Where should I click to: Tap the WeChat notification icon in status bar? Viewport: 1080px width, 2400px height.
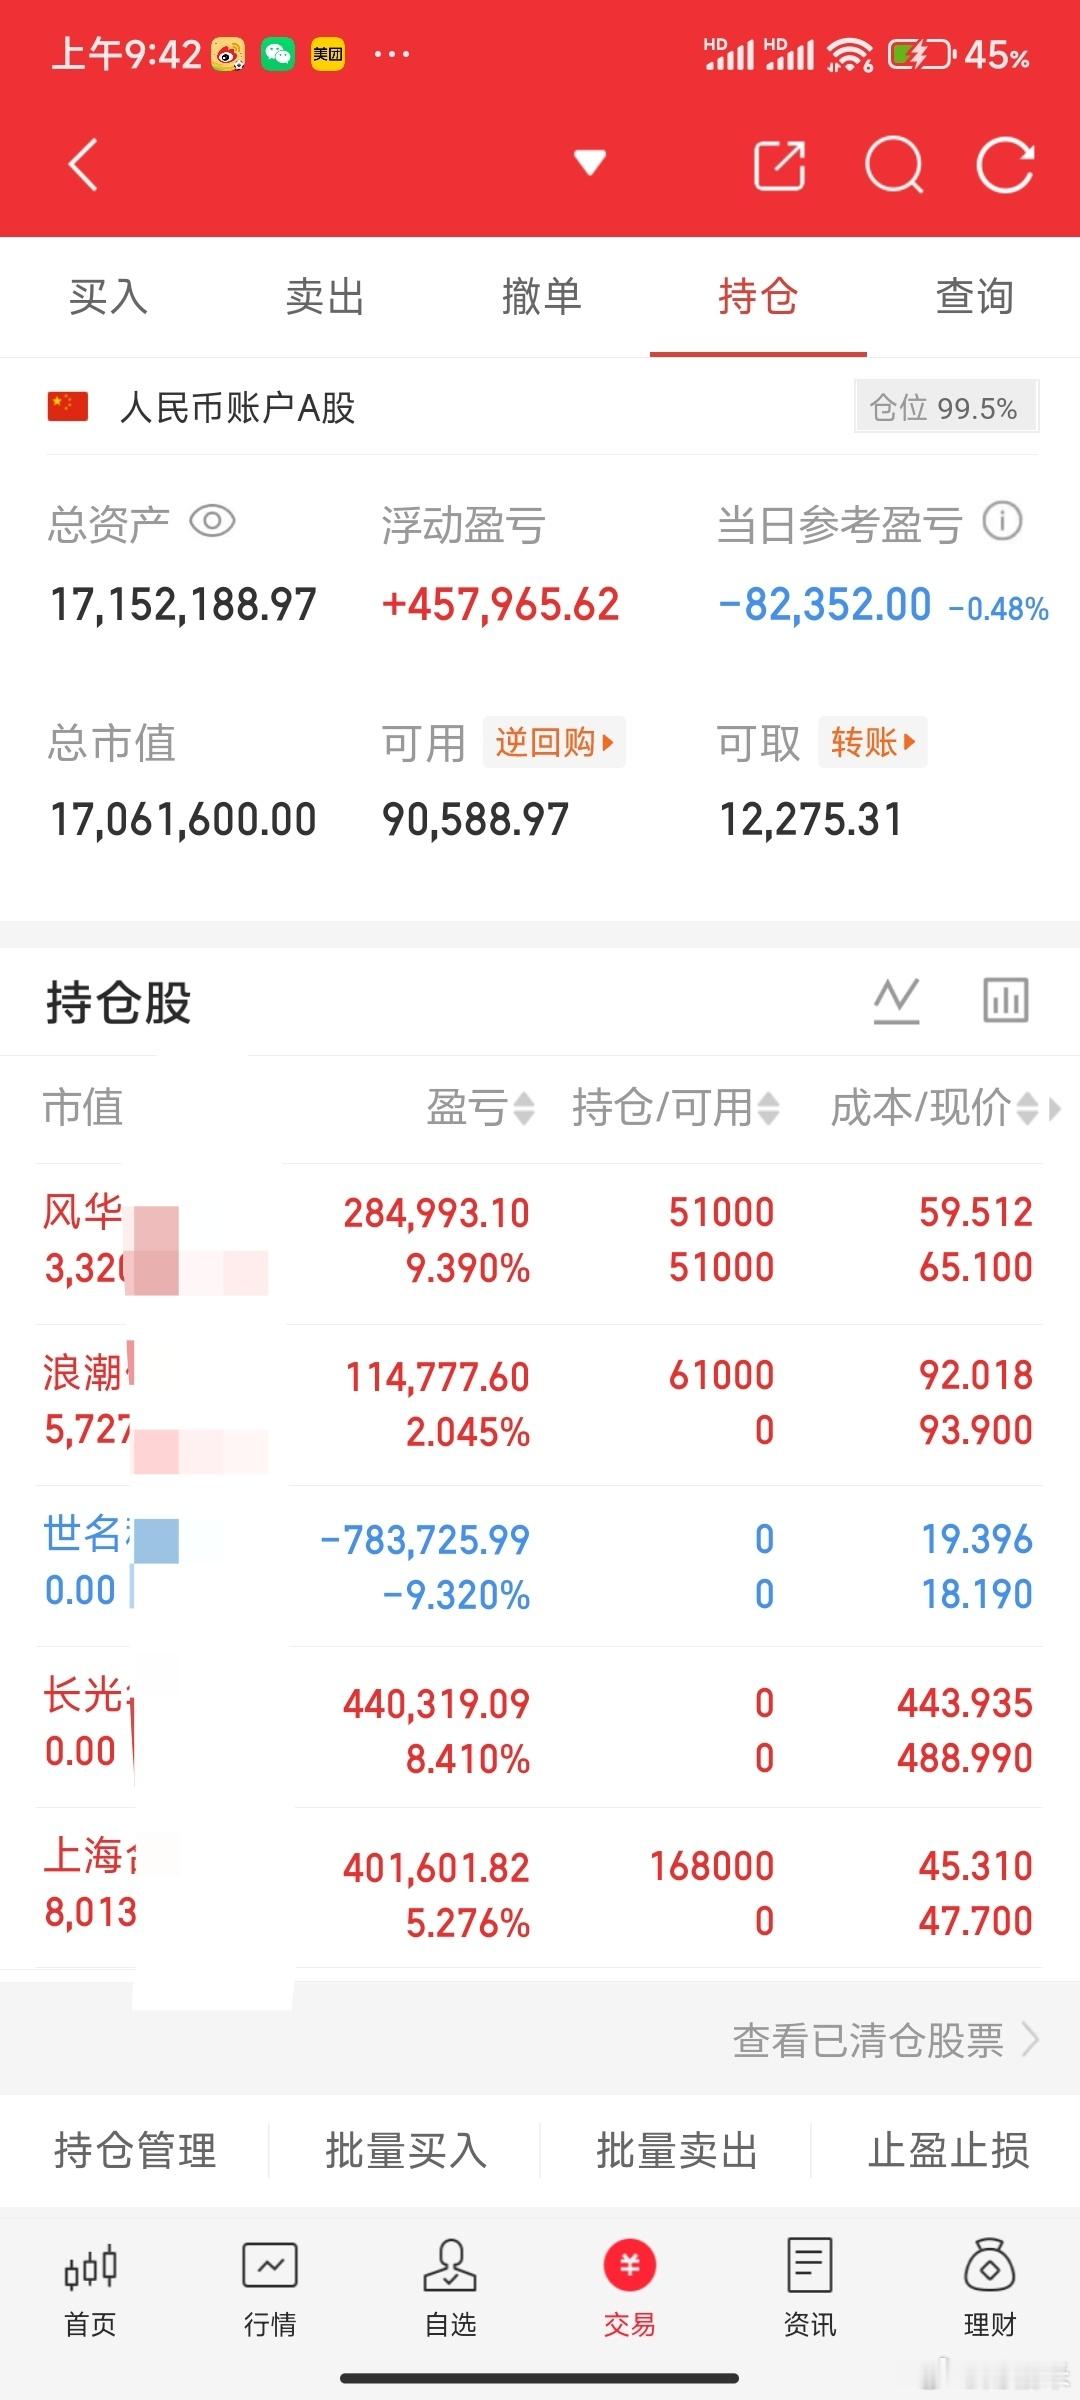coord(278,54)
